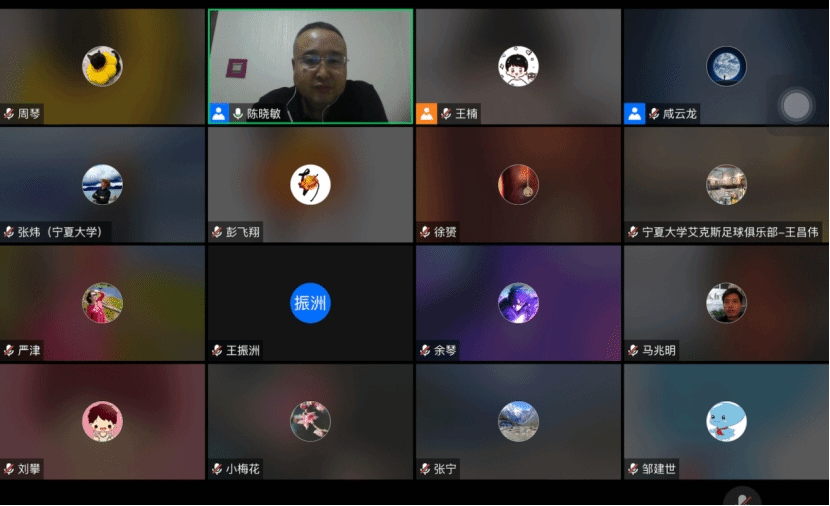Click the muted mic icon beside 邹建世
830x506 pixels.
(x=633, y=469)
